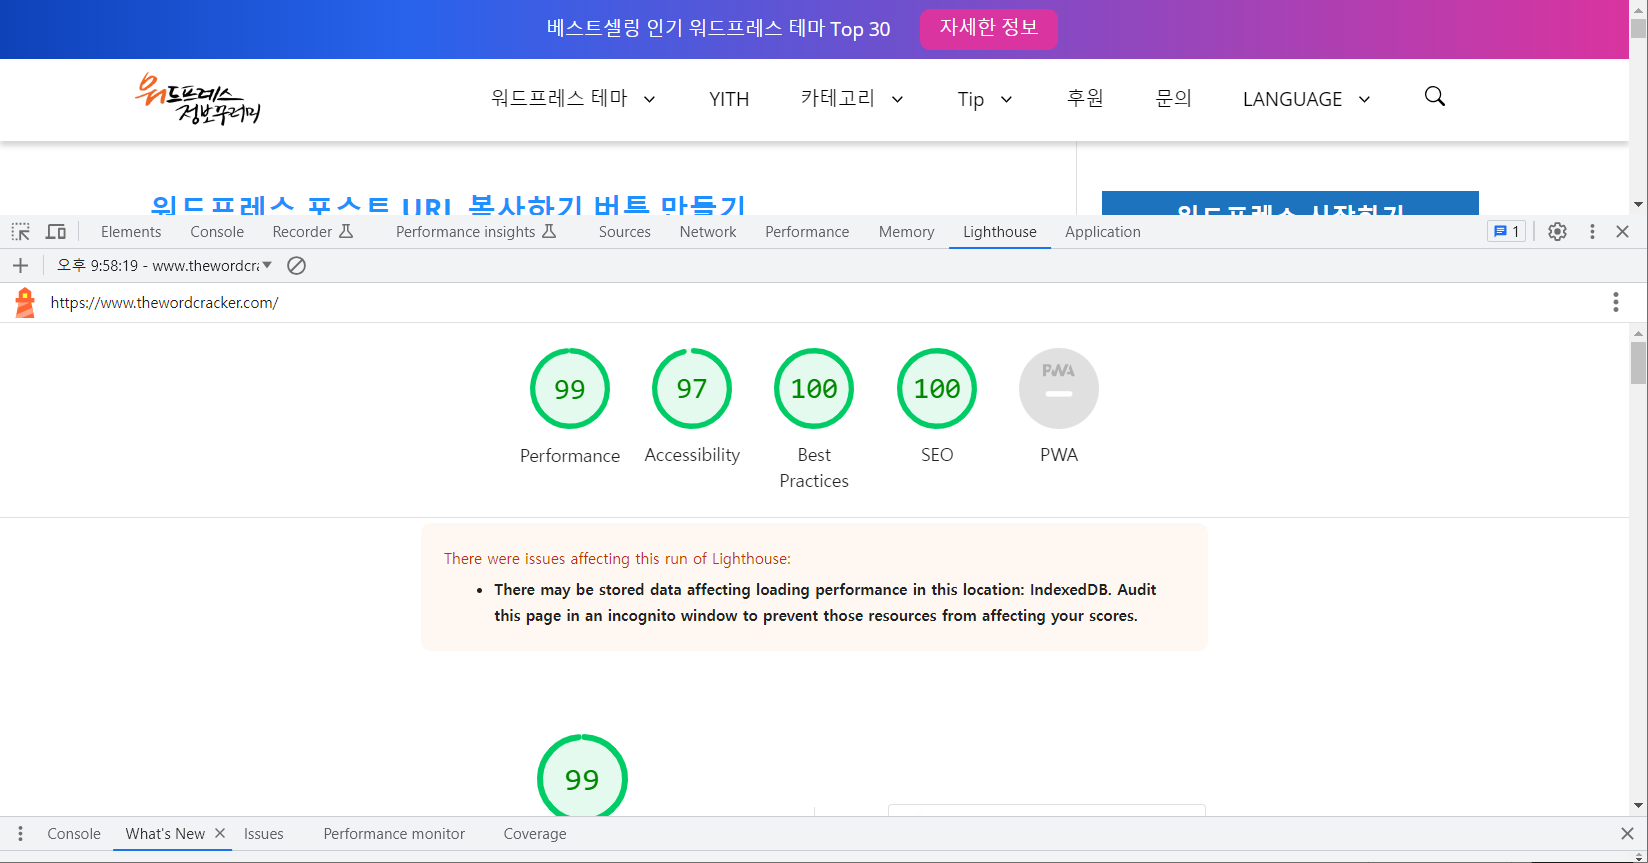The width and height of the screenshot is (1648, 863).
Task: Select the What's New drawer tab
Action: [x=165, y=834]
